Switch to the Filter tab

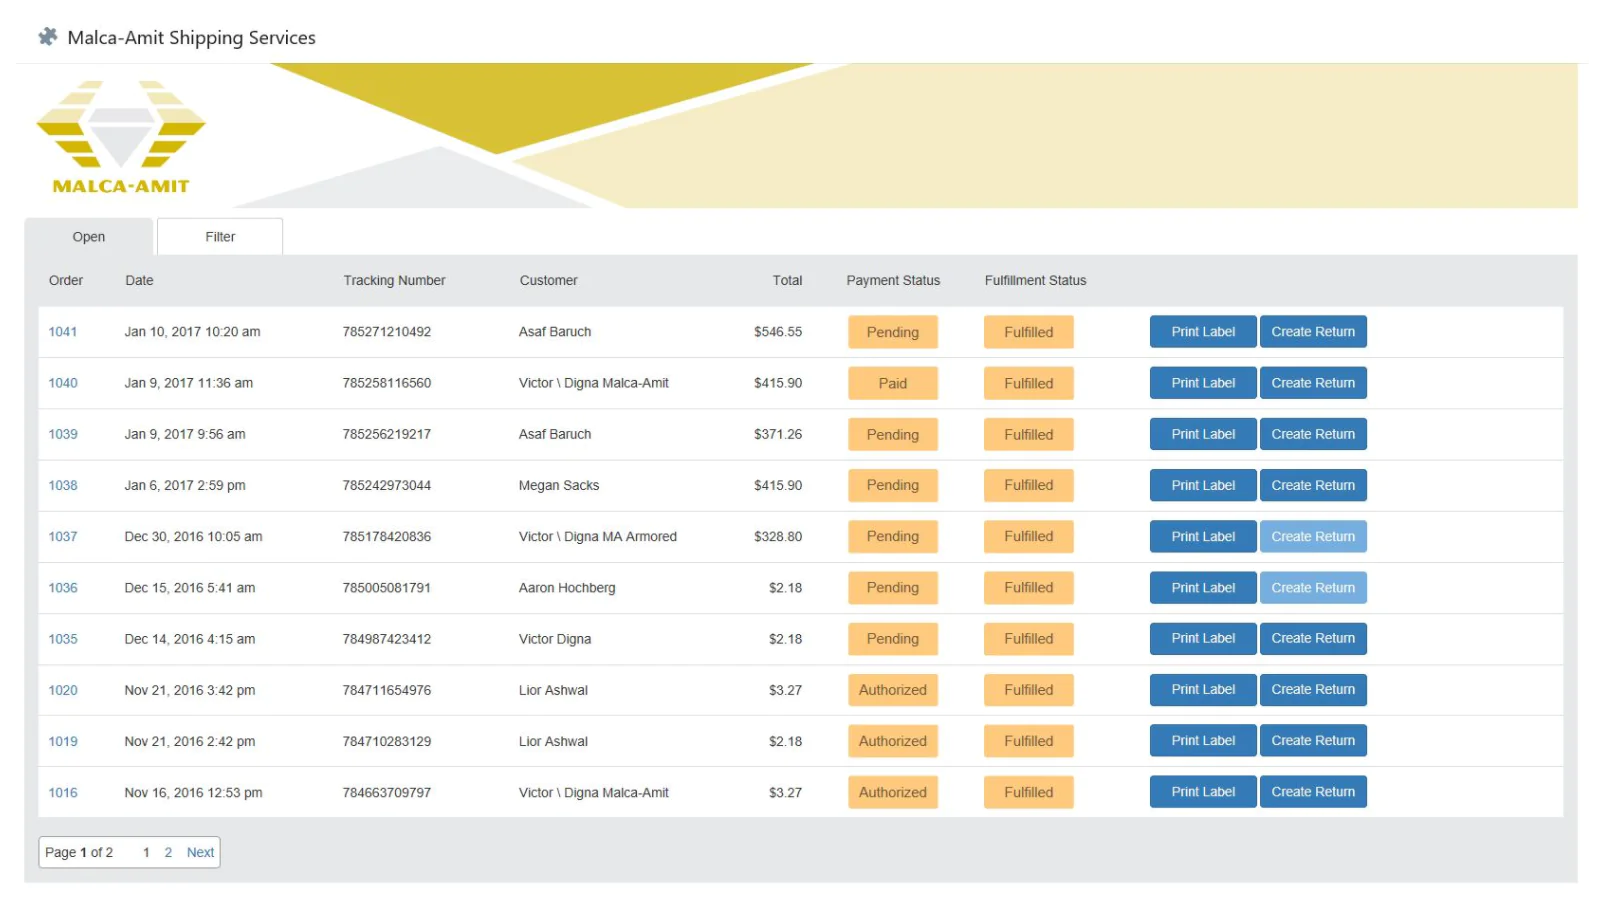(x=219, y=236)
